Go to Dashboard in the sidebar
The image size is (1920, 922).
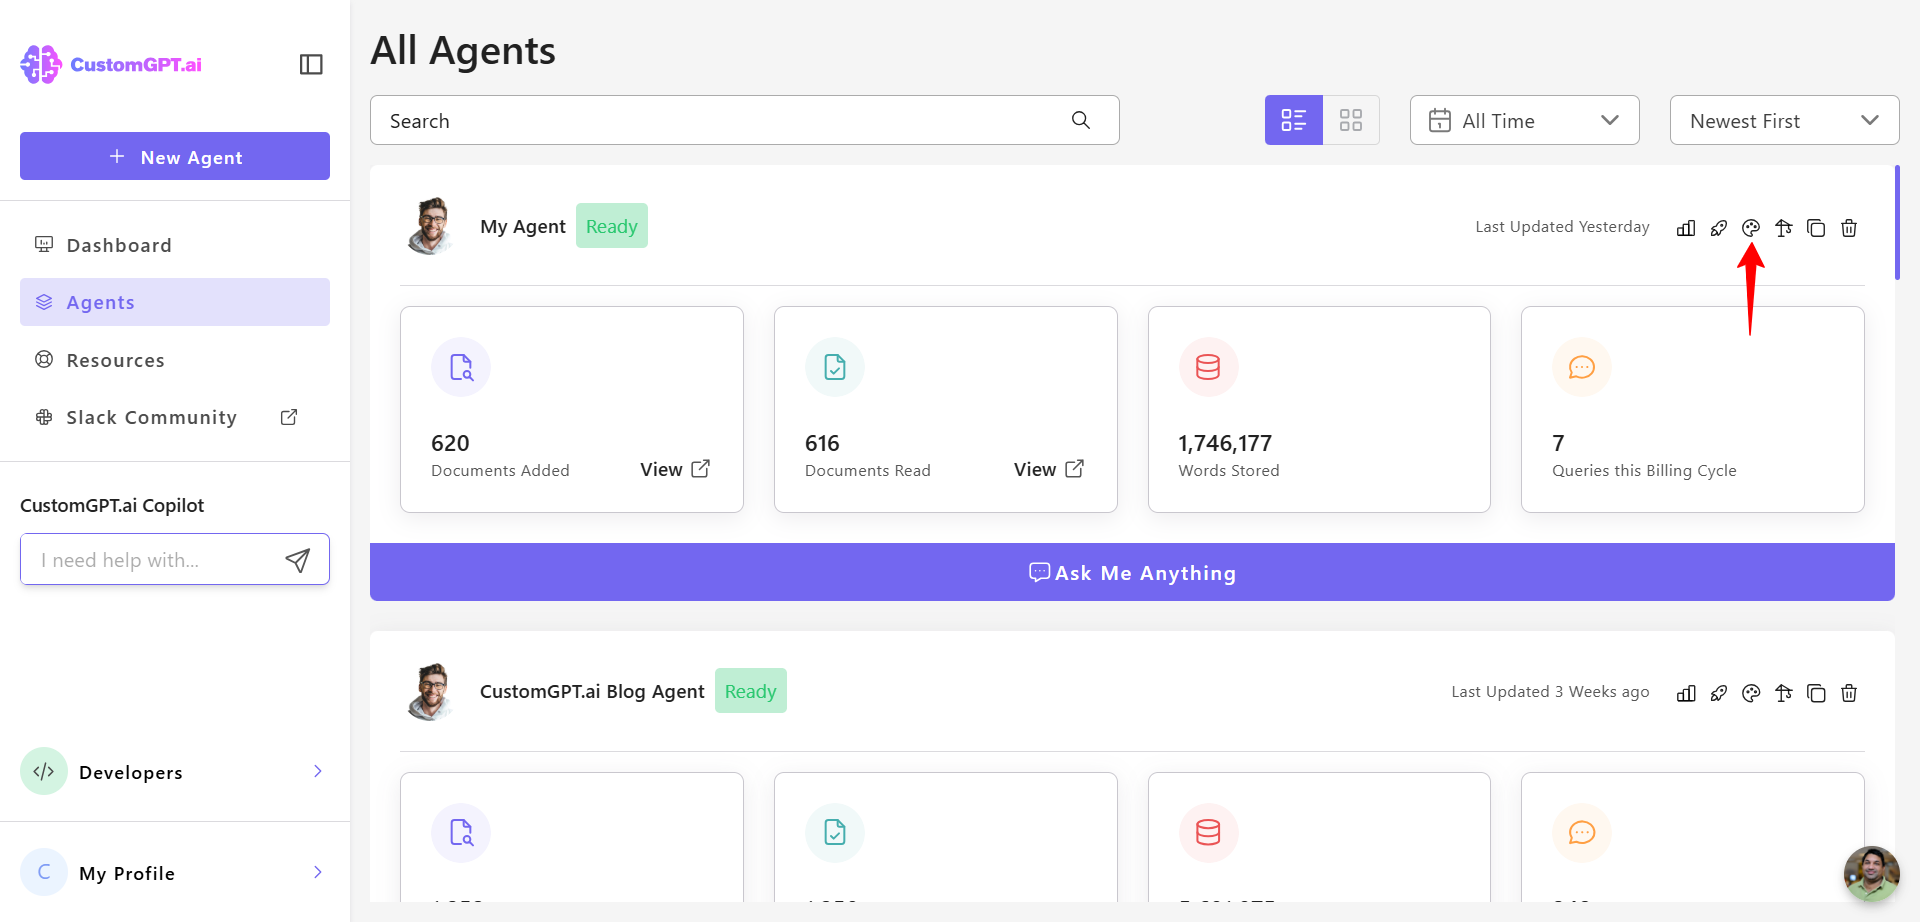175,245
